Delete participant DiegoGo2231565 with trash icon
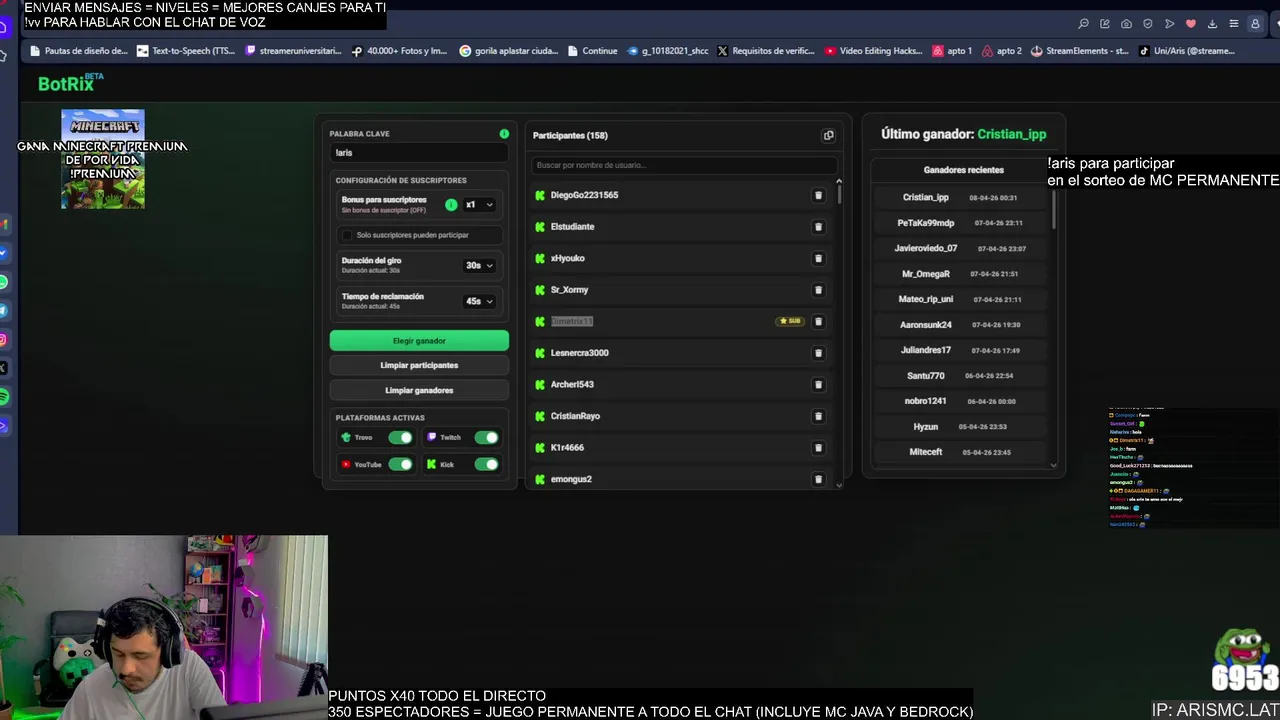Image resolution: width=1280 pixels, height=720 pixels. click(x=818, y=195)
